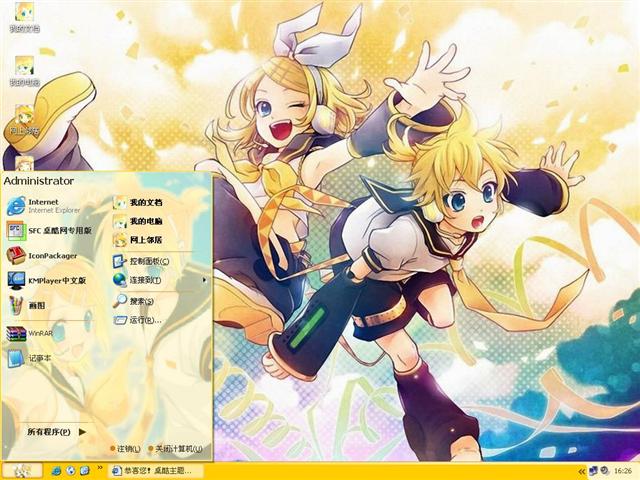Open the 运行(R)... dialog
This screenshot has width=640, height=480.
[138, 320]
